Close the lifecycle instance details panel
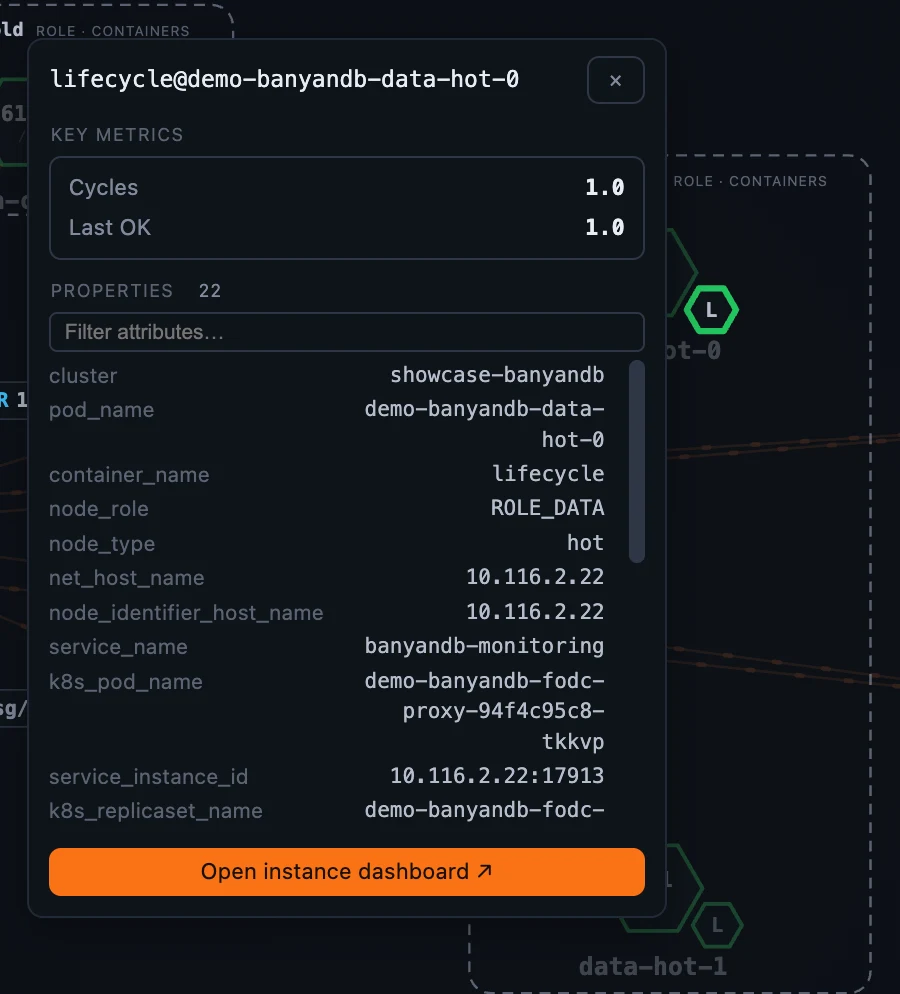Viewport: 900px width, 994px height. click(615, 80)
